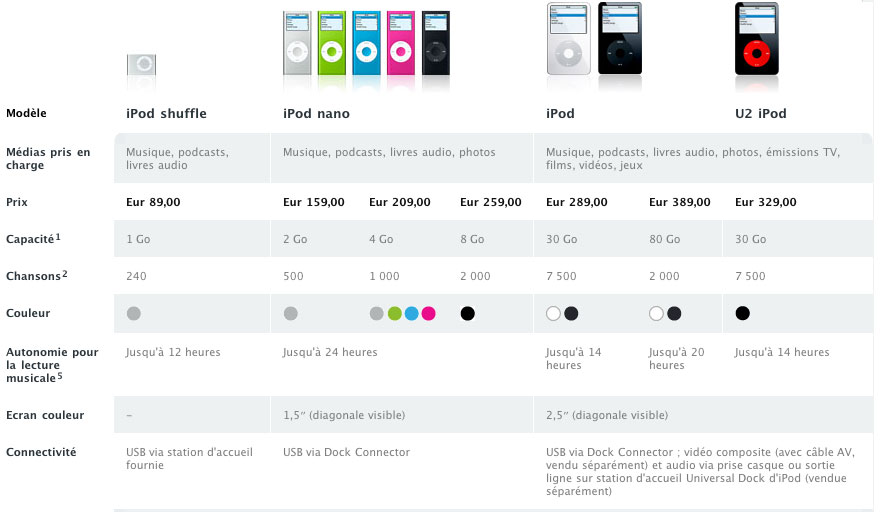
Task: Click the U2 iPod model heading
Action: [761, 114]
